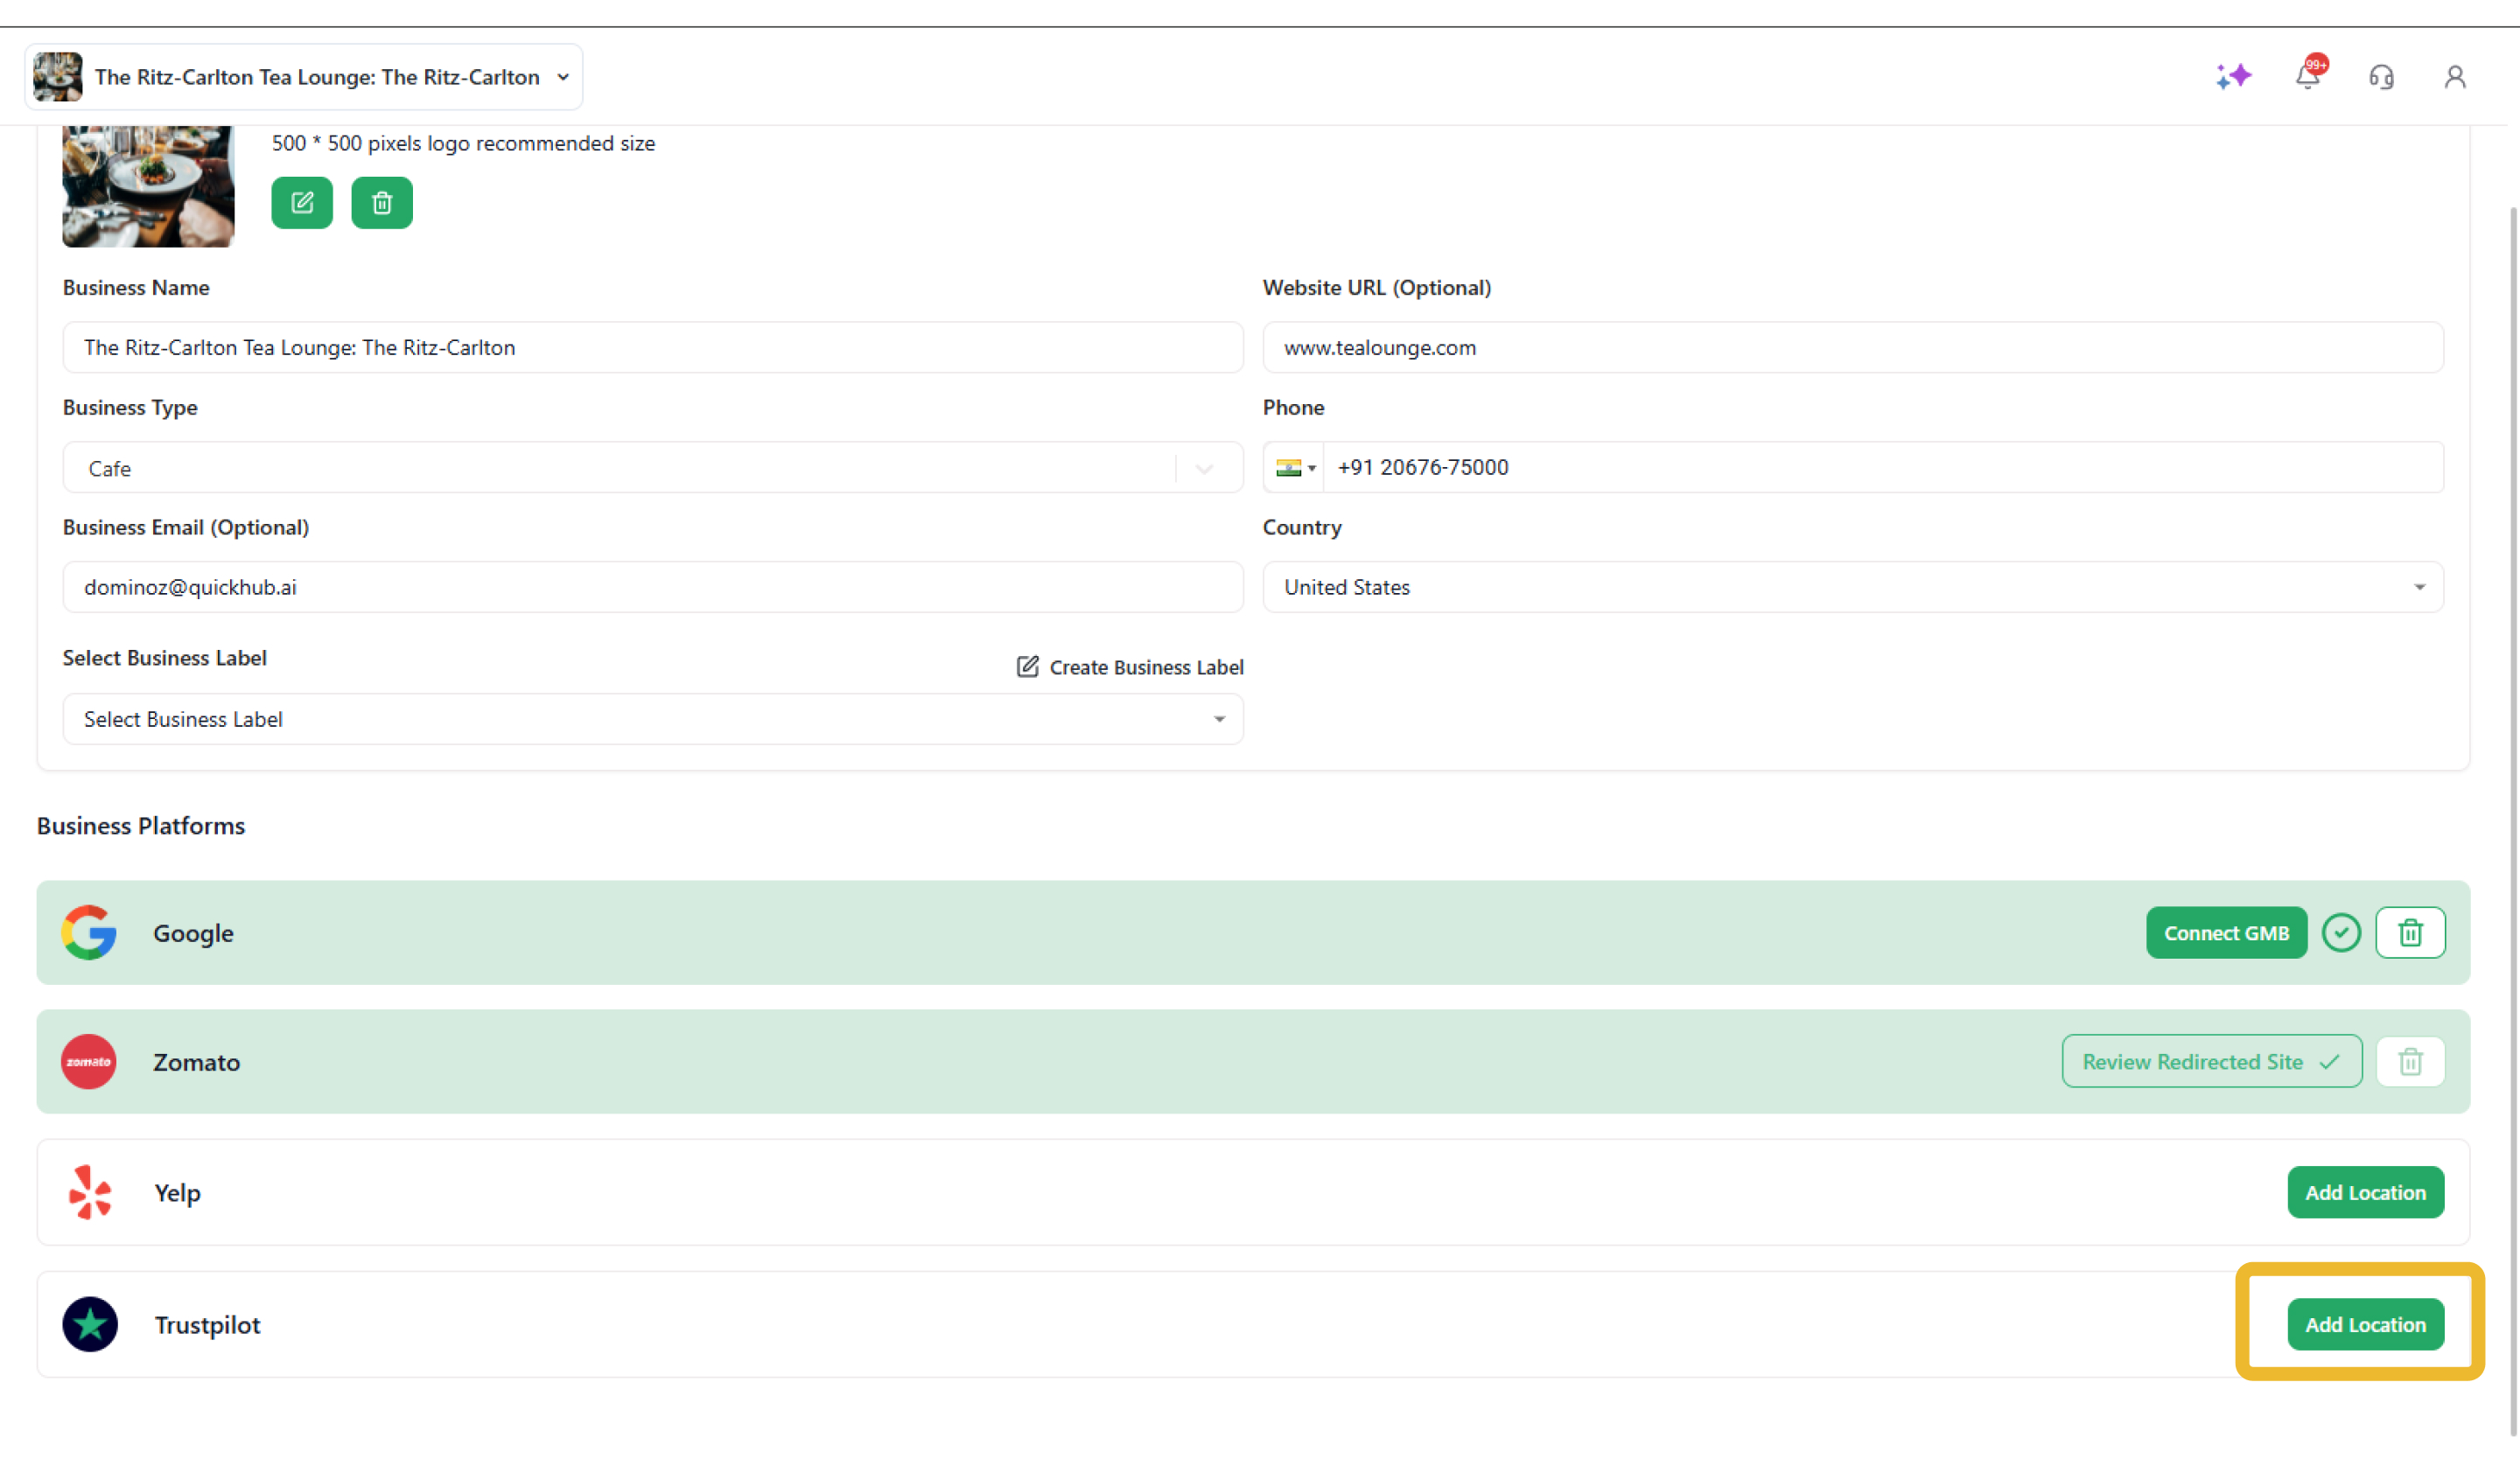The image size is (2520, 1466).
Task: Click the Create Business Label link
Action: 1130,667
